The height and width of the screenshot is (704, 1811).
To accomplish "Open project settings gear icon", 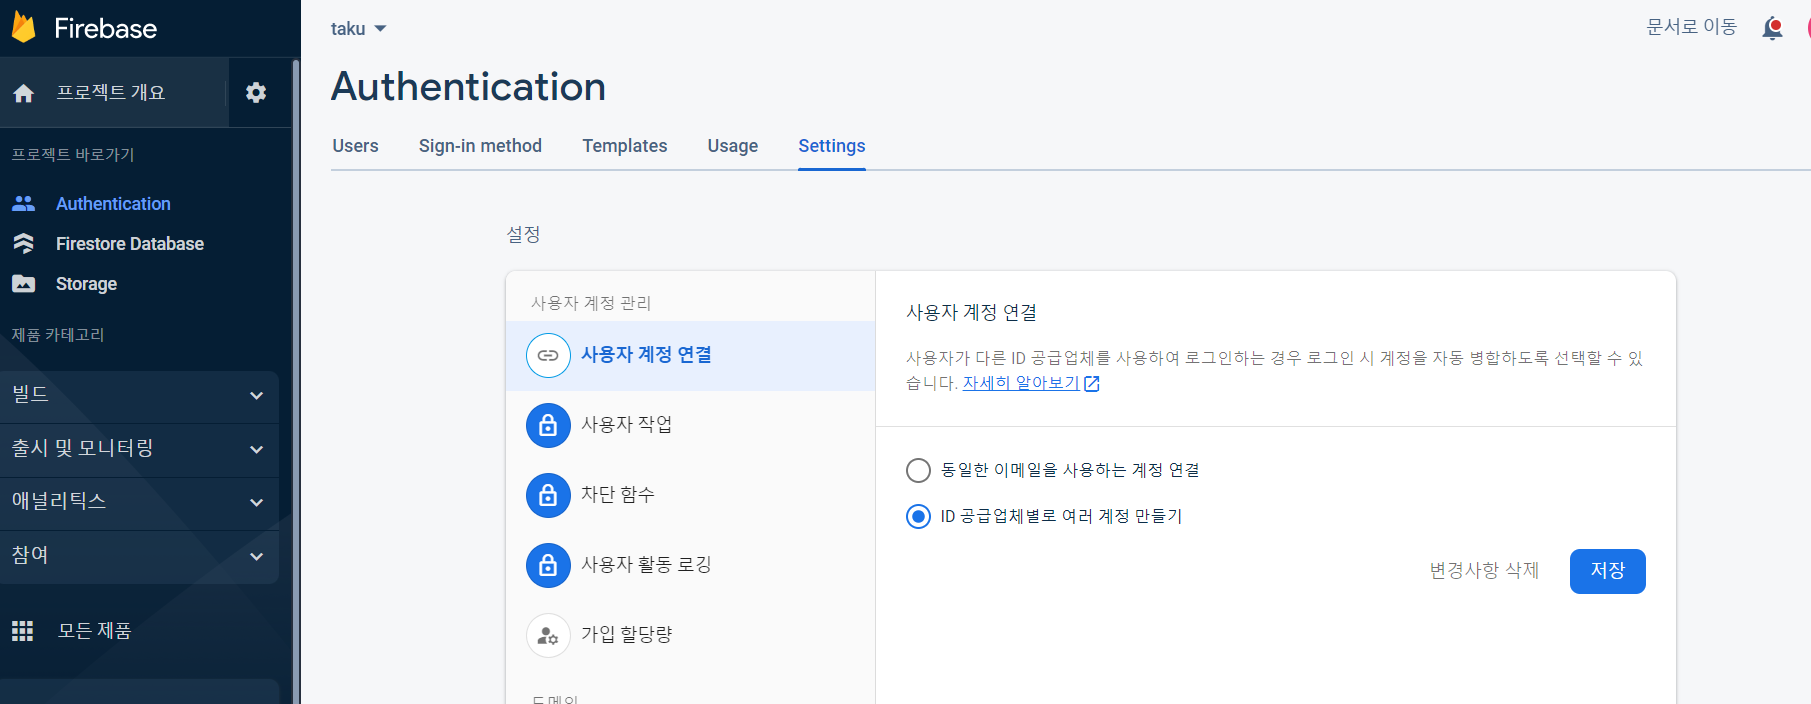I will [x=256, y=93].
